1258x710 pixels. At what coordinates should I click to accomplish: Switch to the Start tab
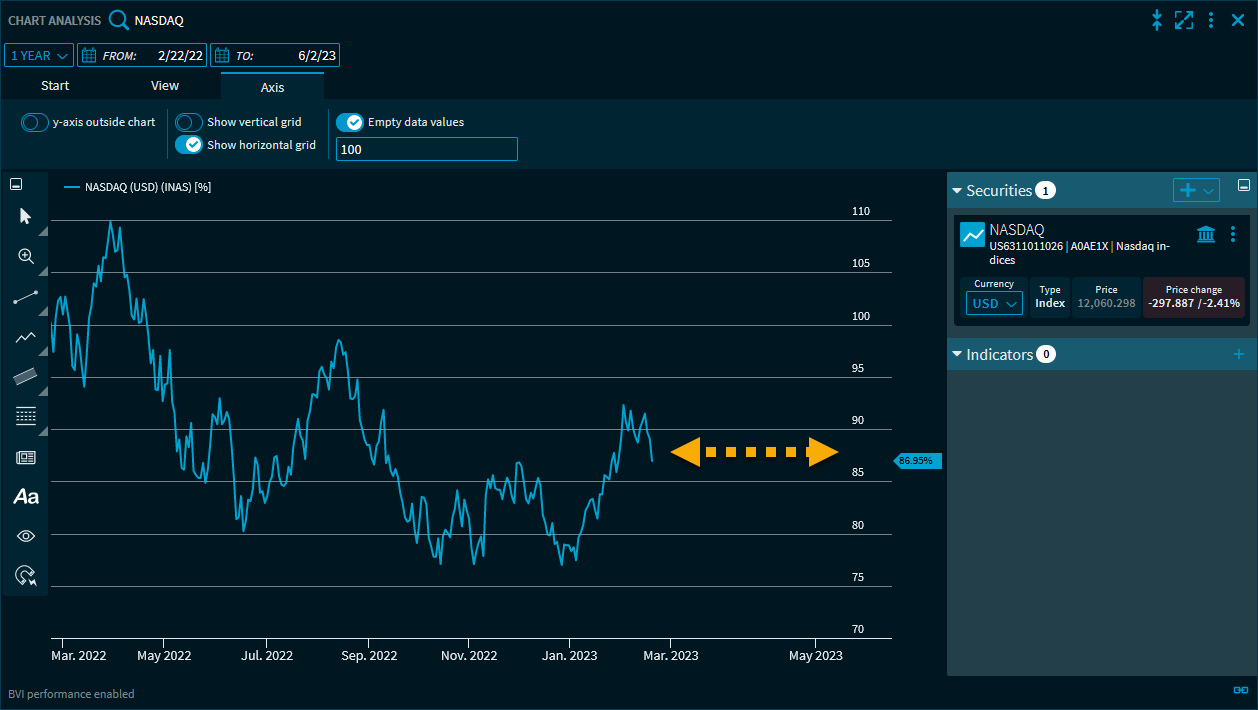55,86
